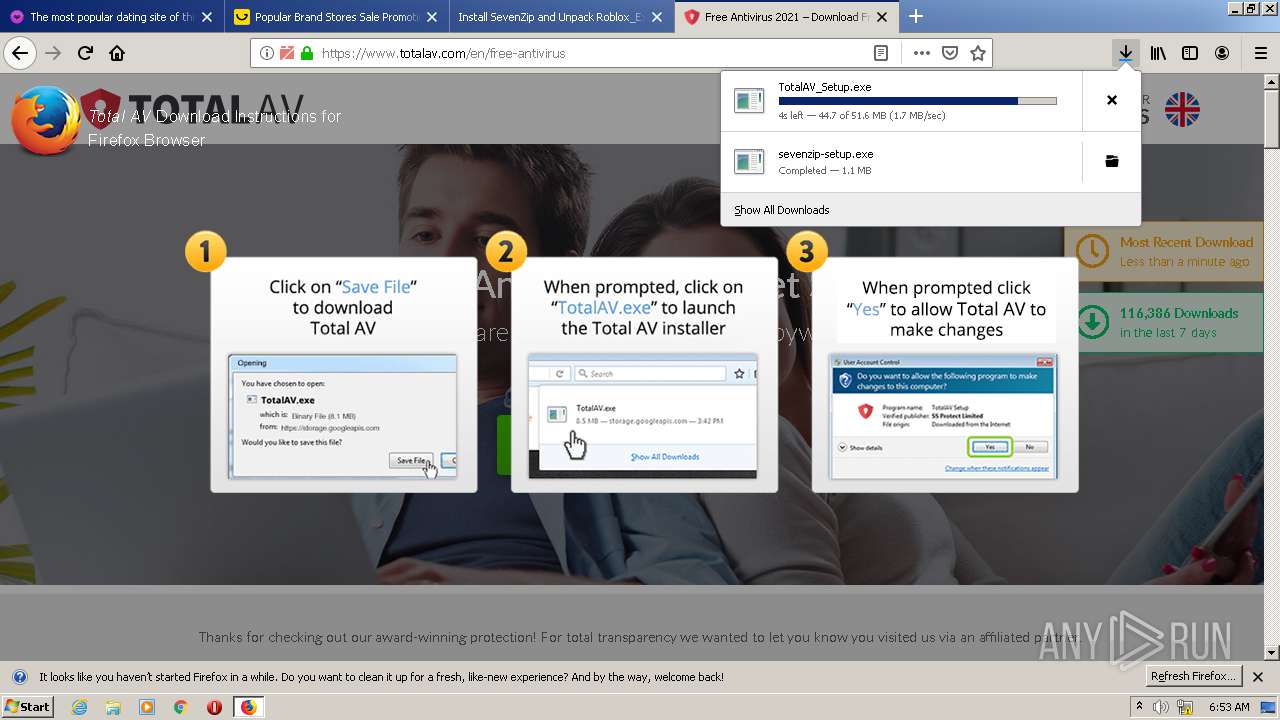The width and height of the screenshot is (1280, 720).
Task: Bookmark this page with the star
Action: pyautogui.click(x=978, y=53)
